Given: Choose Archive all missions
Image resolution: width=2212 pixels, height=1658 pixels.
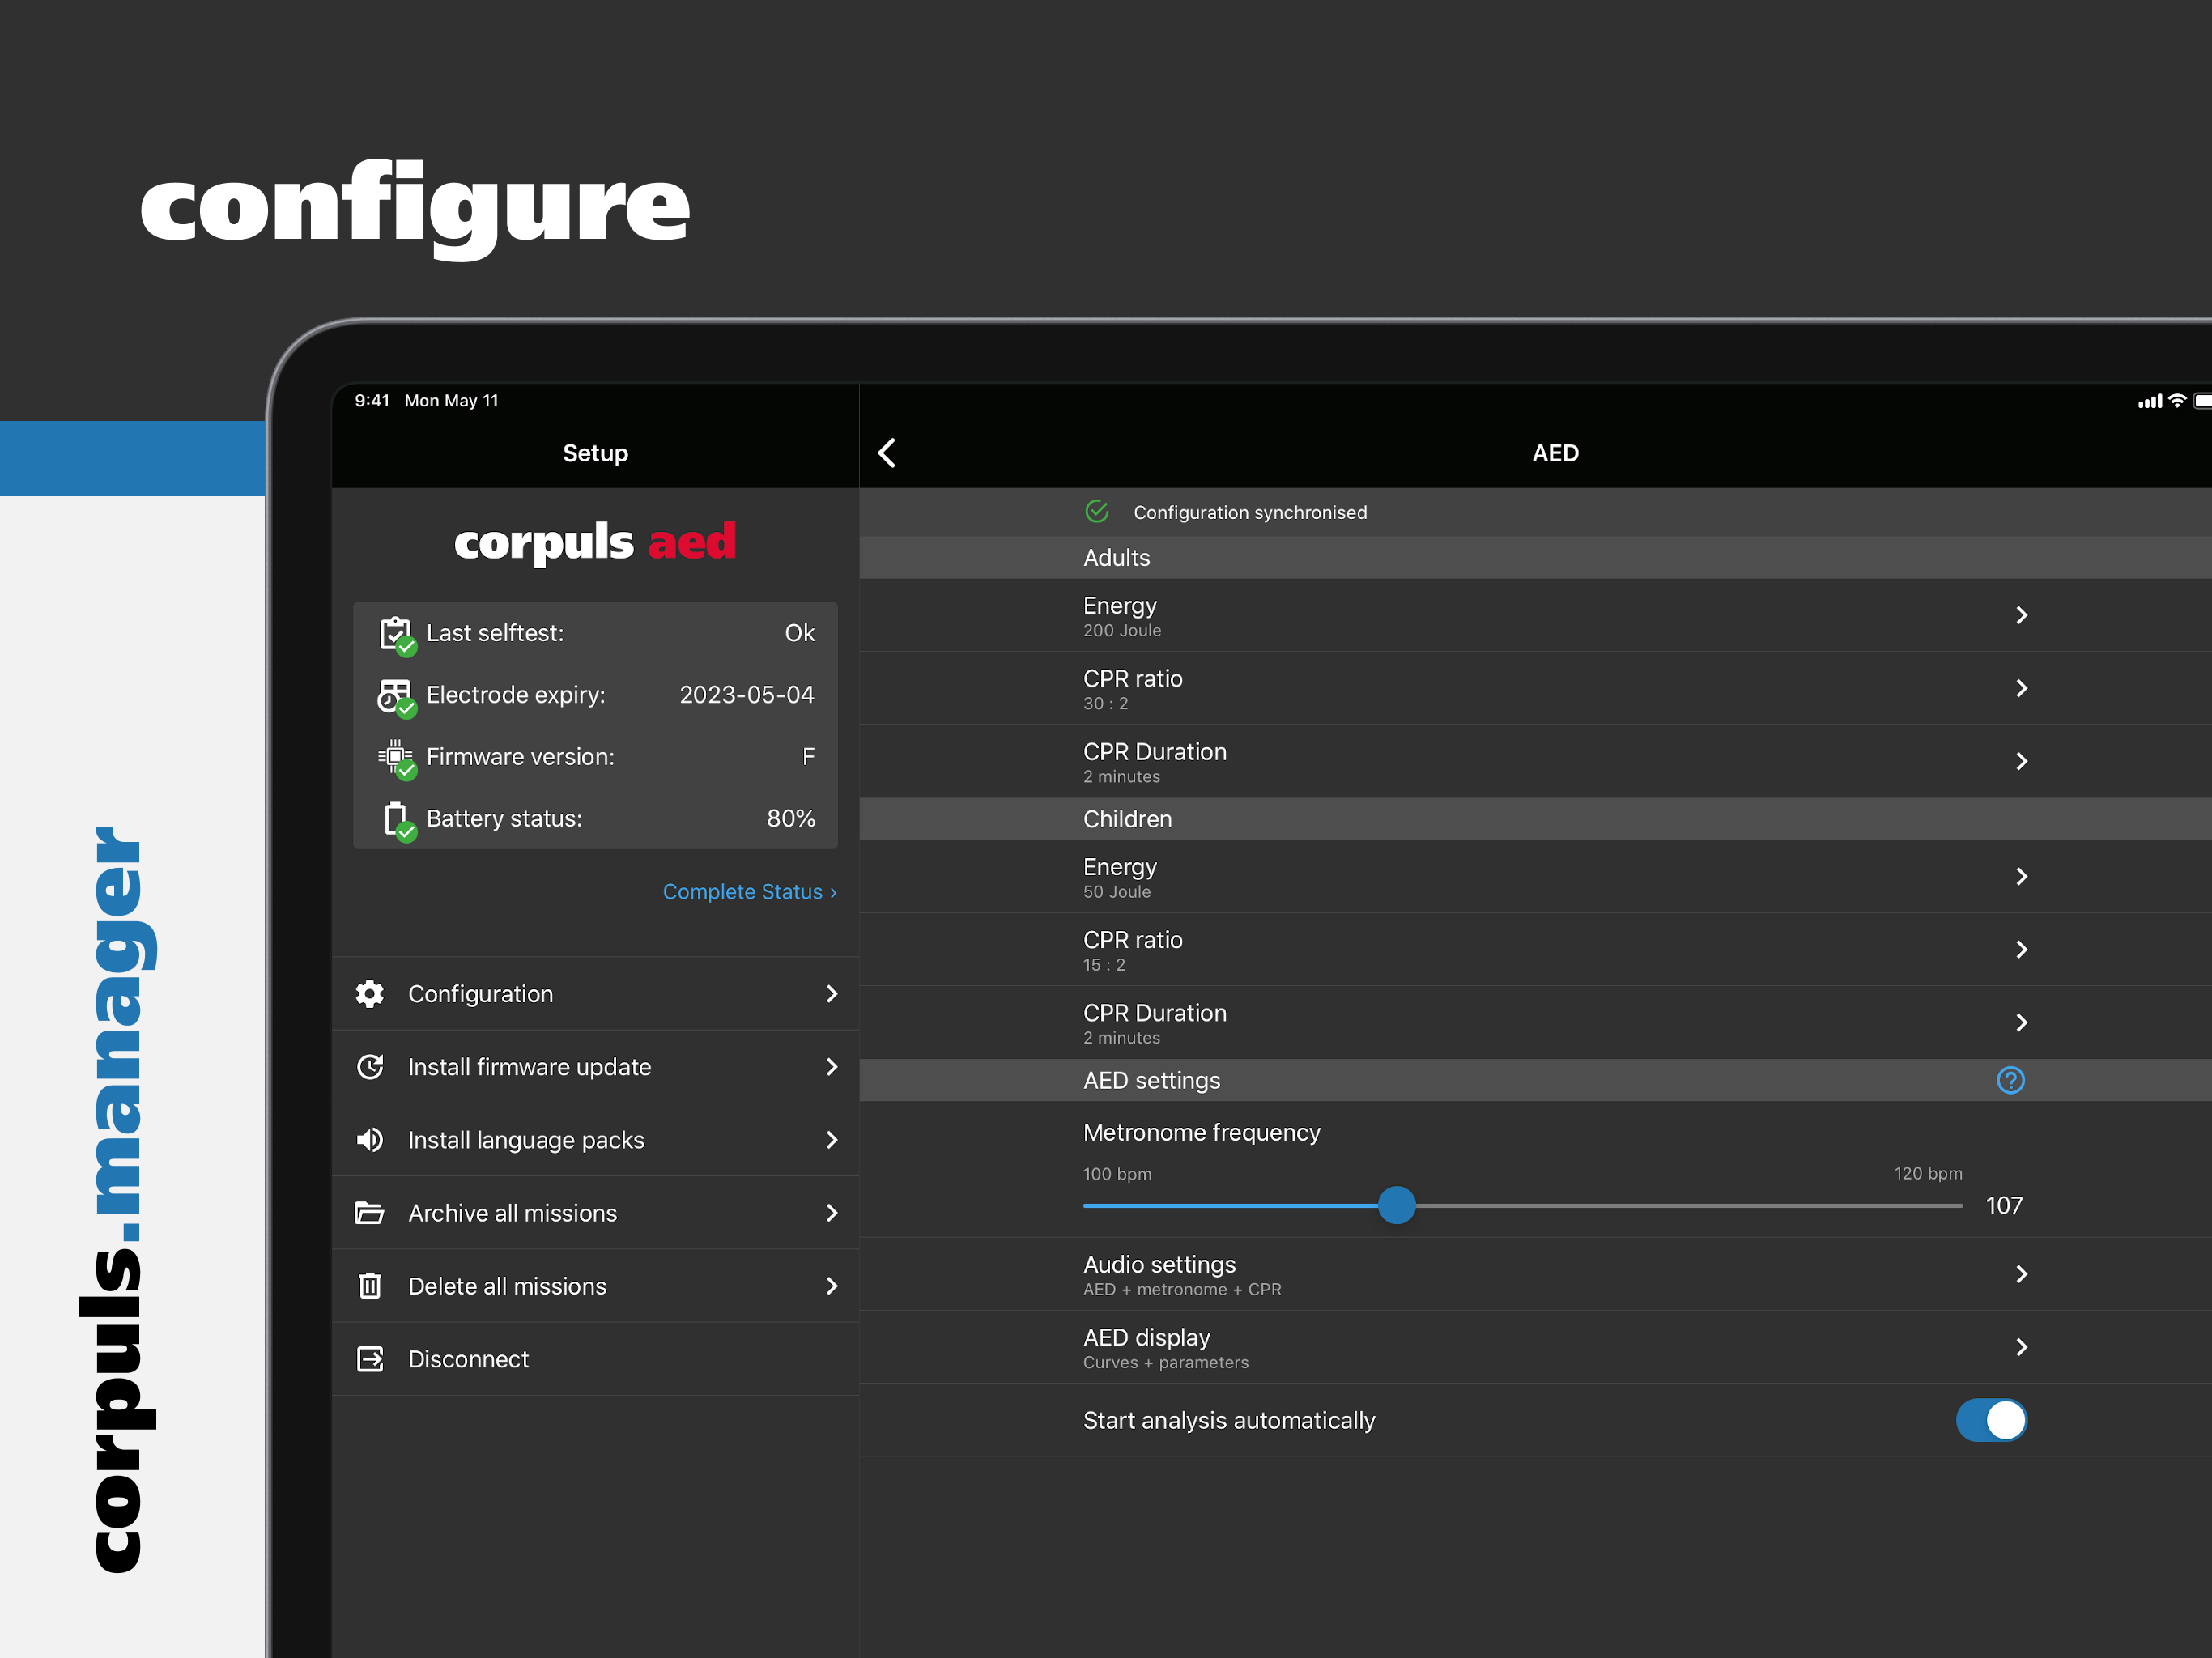Looking at the screenshot, I should [595, 1213].
